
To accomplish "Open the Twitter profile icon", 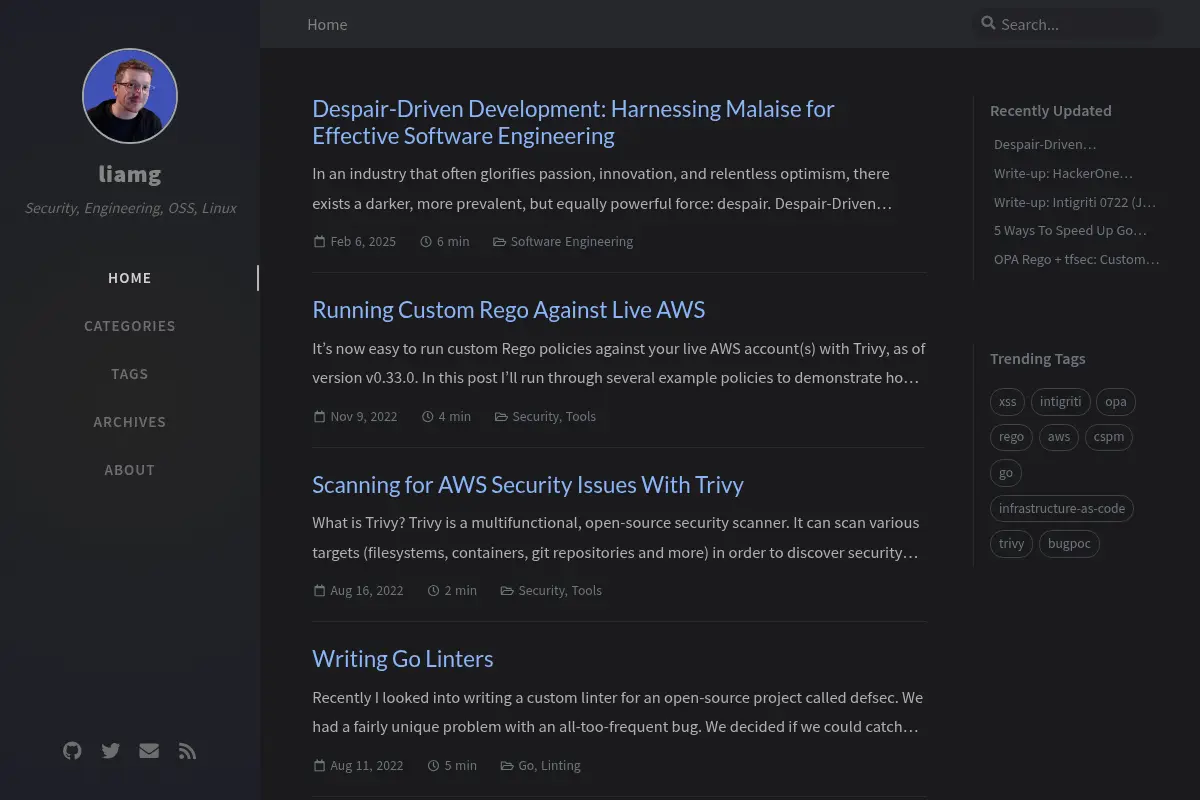I will click(111, 751).
